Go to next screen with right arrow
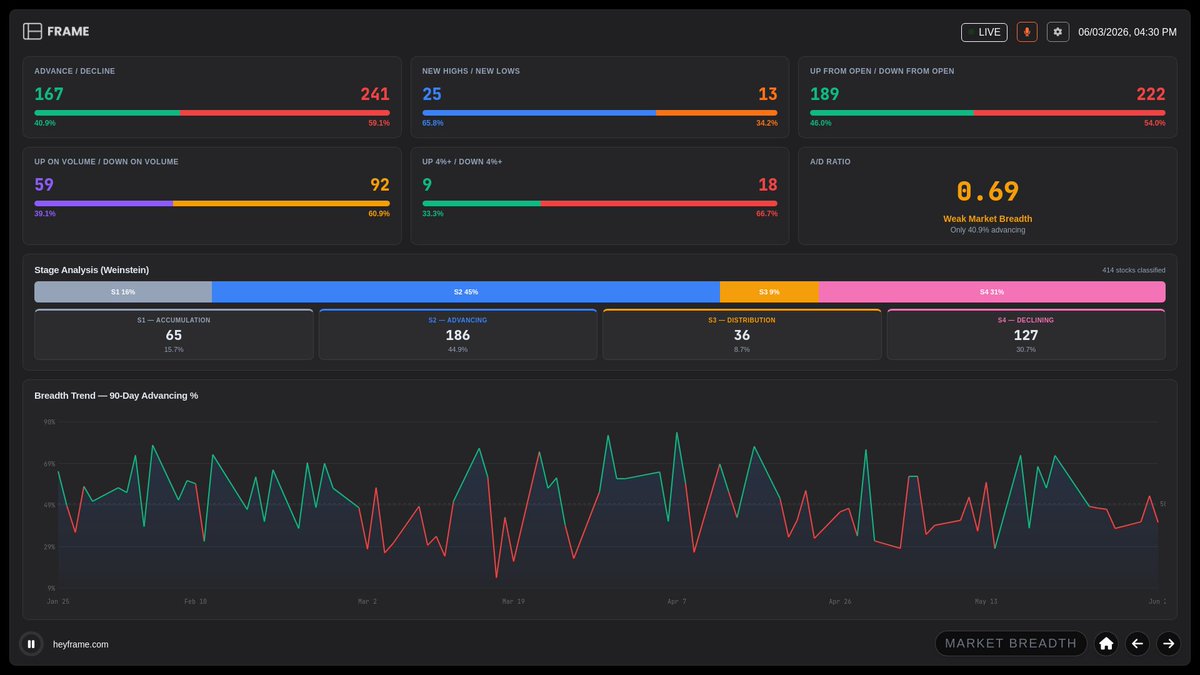Image resolution: width=1200 pixels, height=675 pixels. tap(1168, 644)
